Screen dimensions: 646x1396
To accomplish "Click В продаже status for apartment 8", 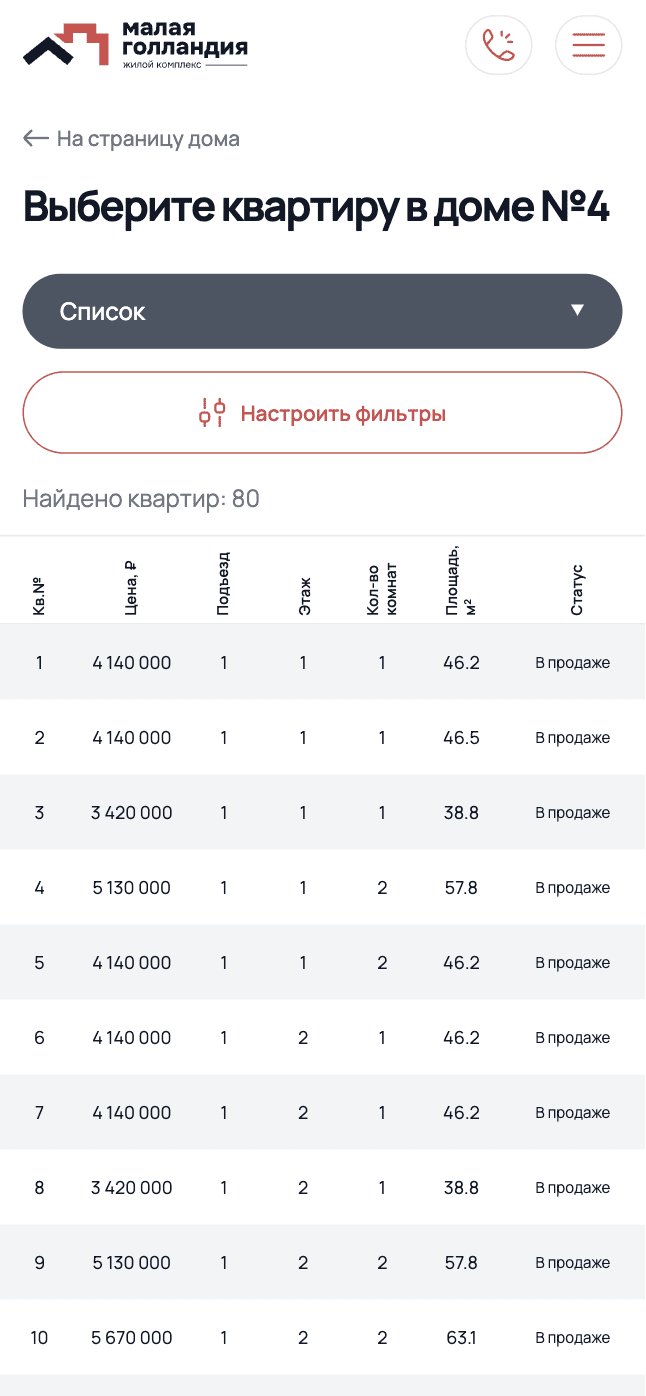I will 572,1188.
